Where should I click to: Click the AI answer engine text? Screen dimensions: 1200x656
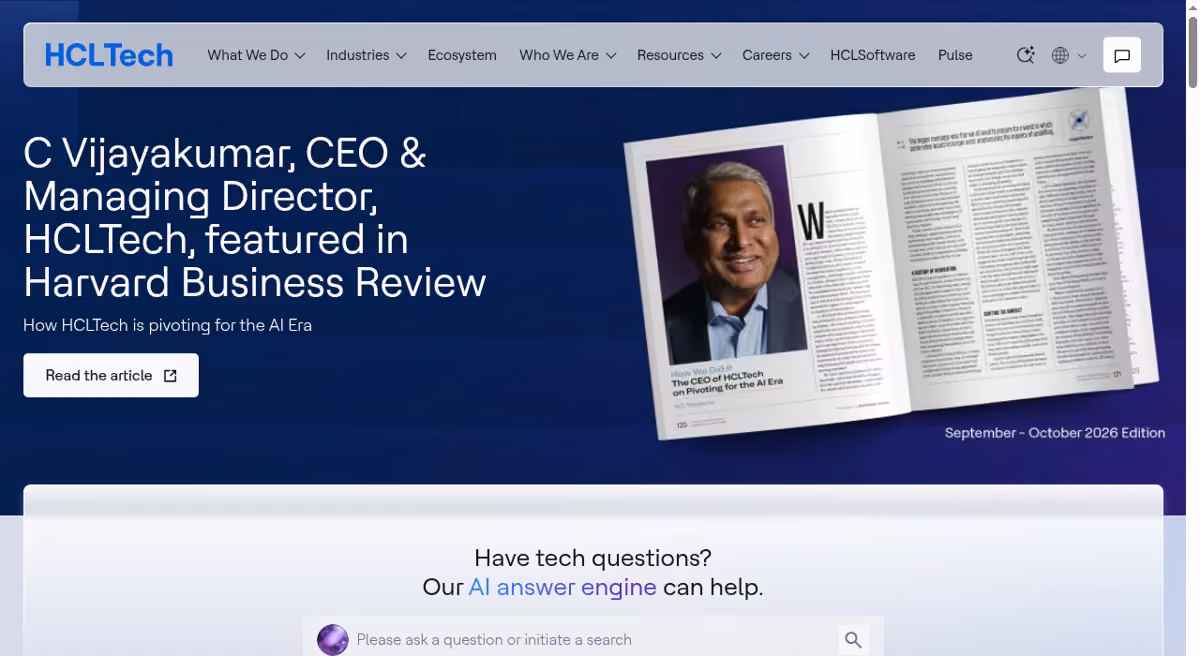click(x=562, y=587)
